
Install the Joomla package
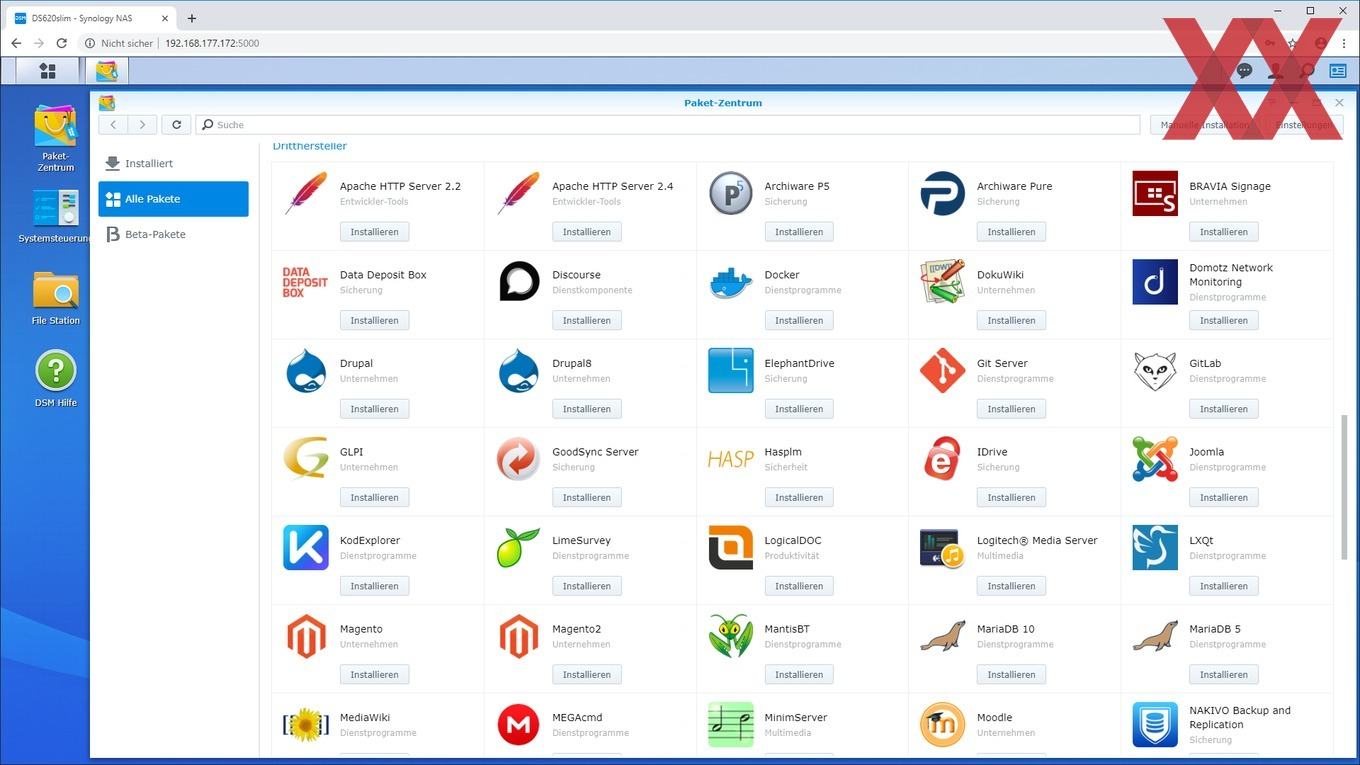pos(1224,498)
